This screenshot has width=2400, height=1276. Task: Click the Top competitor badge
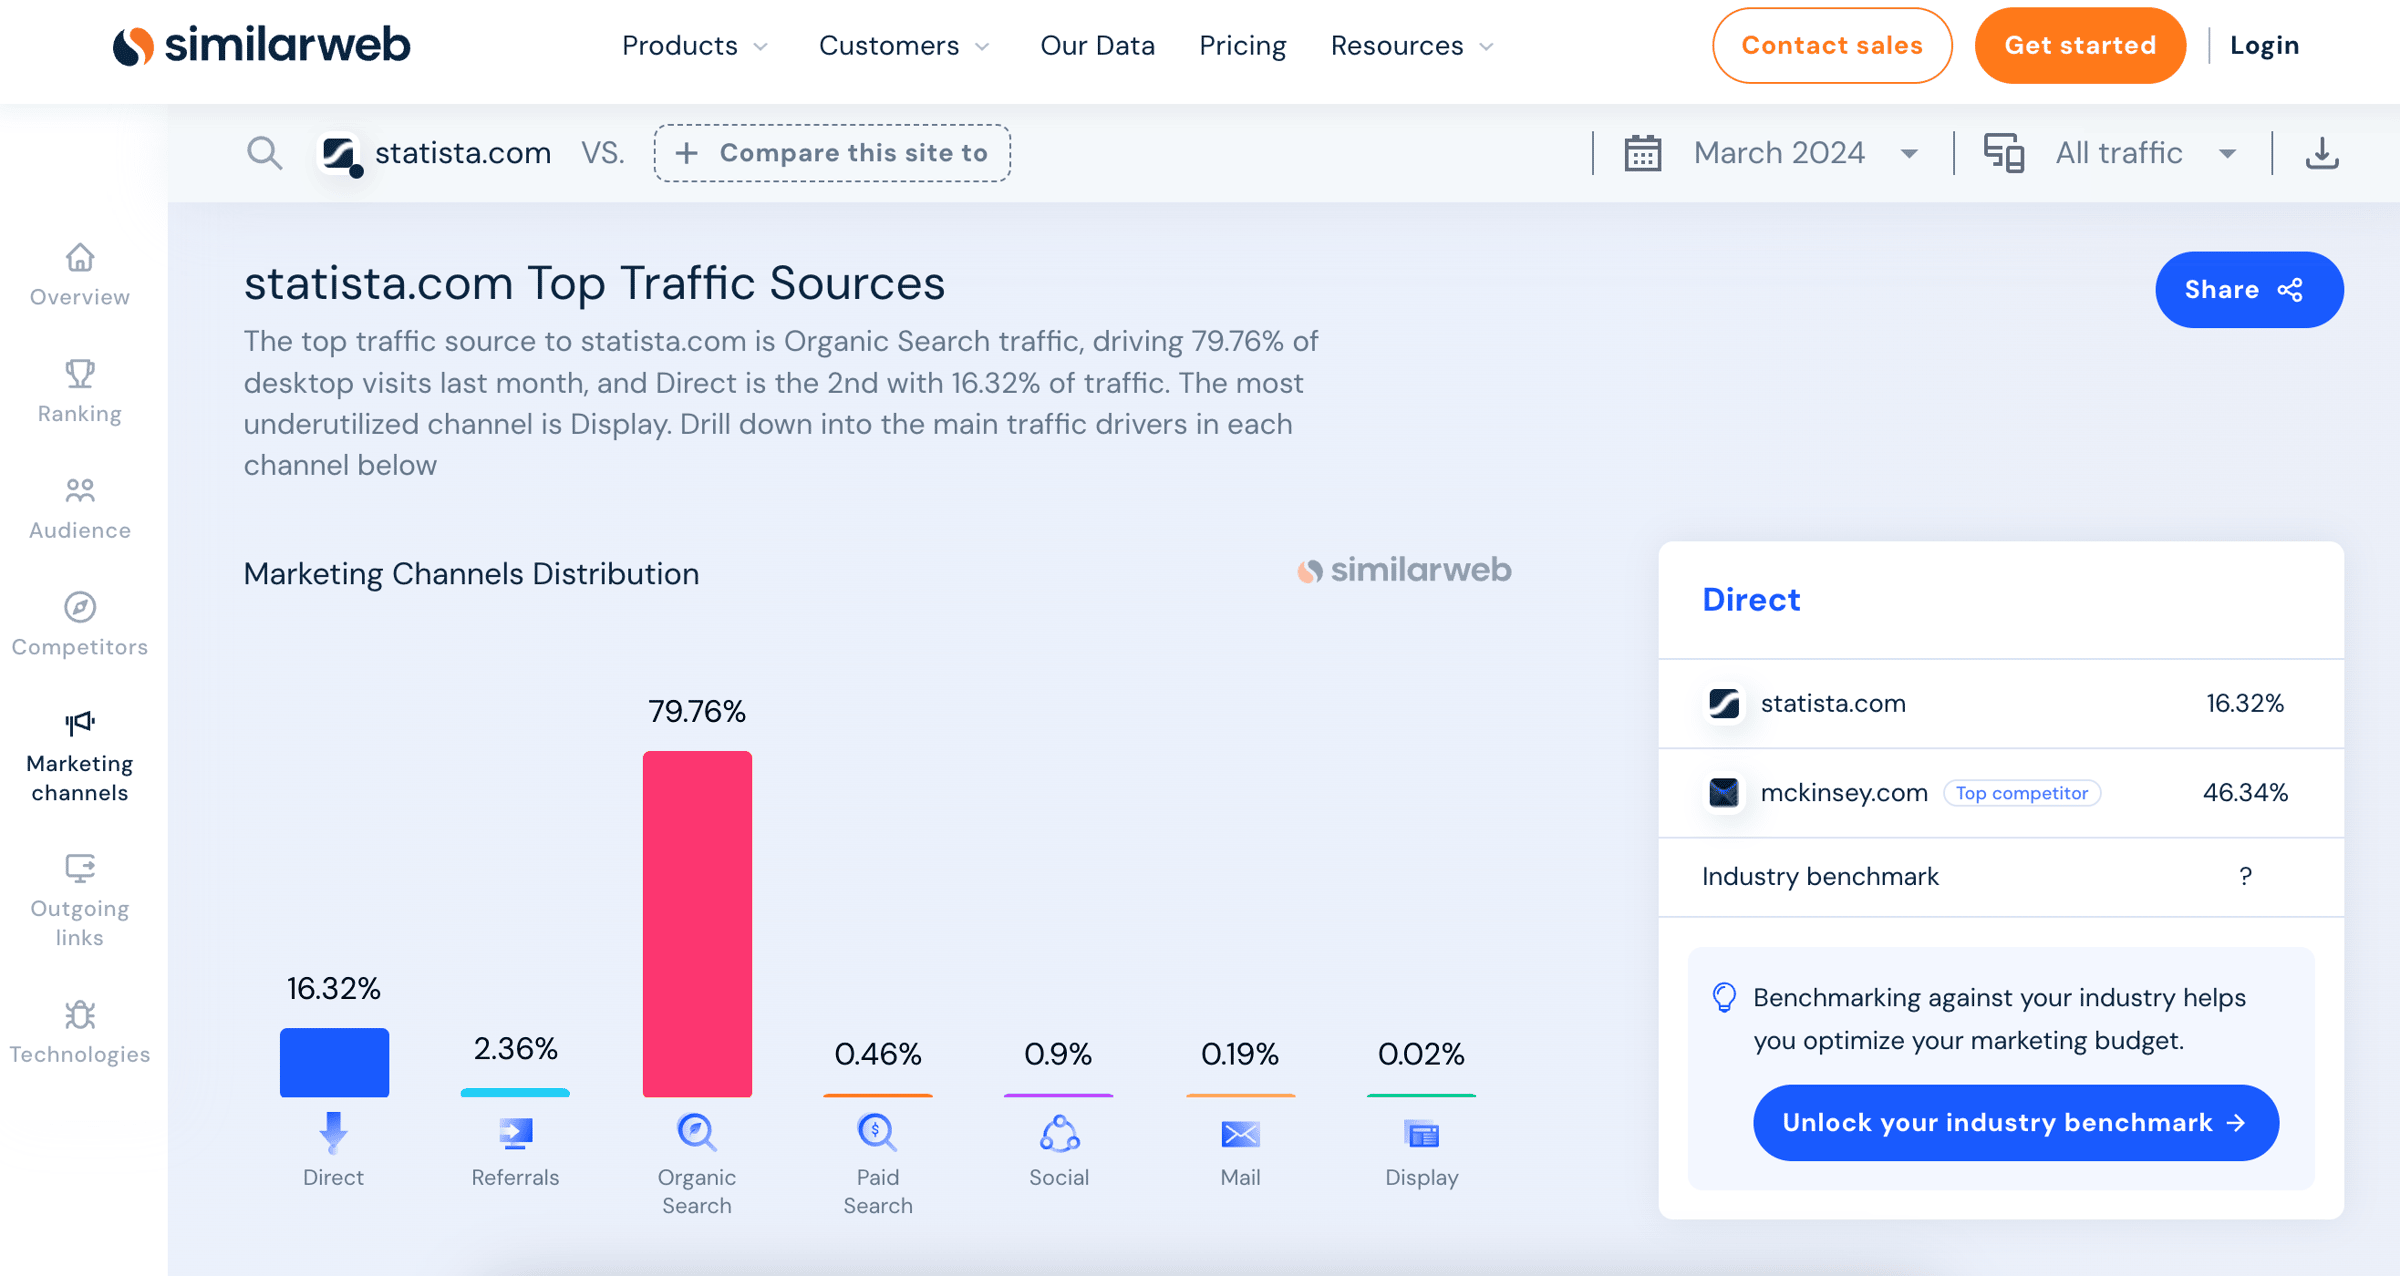click(2022, 793)
